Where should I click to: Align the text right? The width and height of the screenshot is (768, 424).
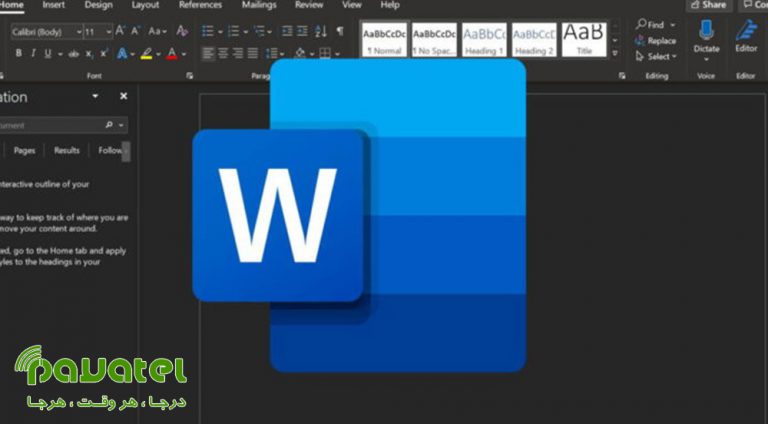(x=238, y=53)
